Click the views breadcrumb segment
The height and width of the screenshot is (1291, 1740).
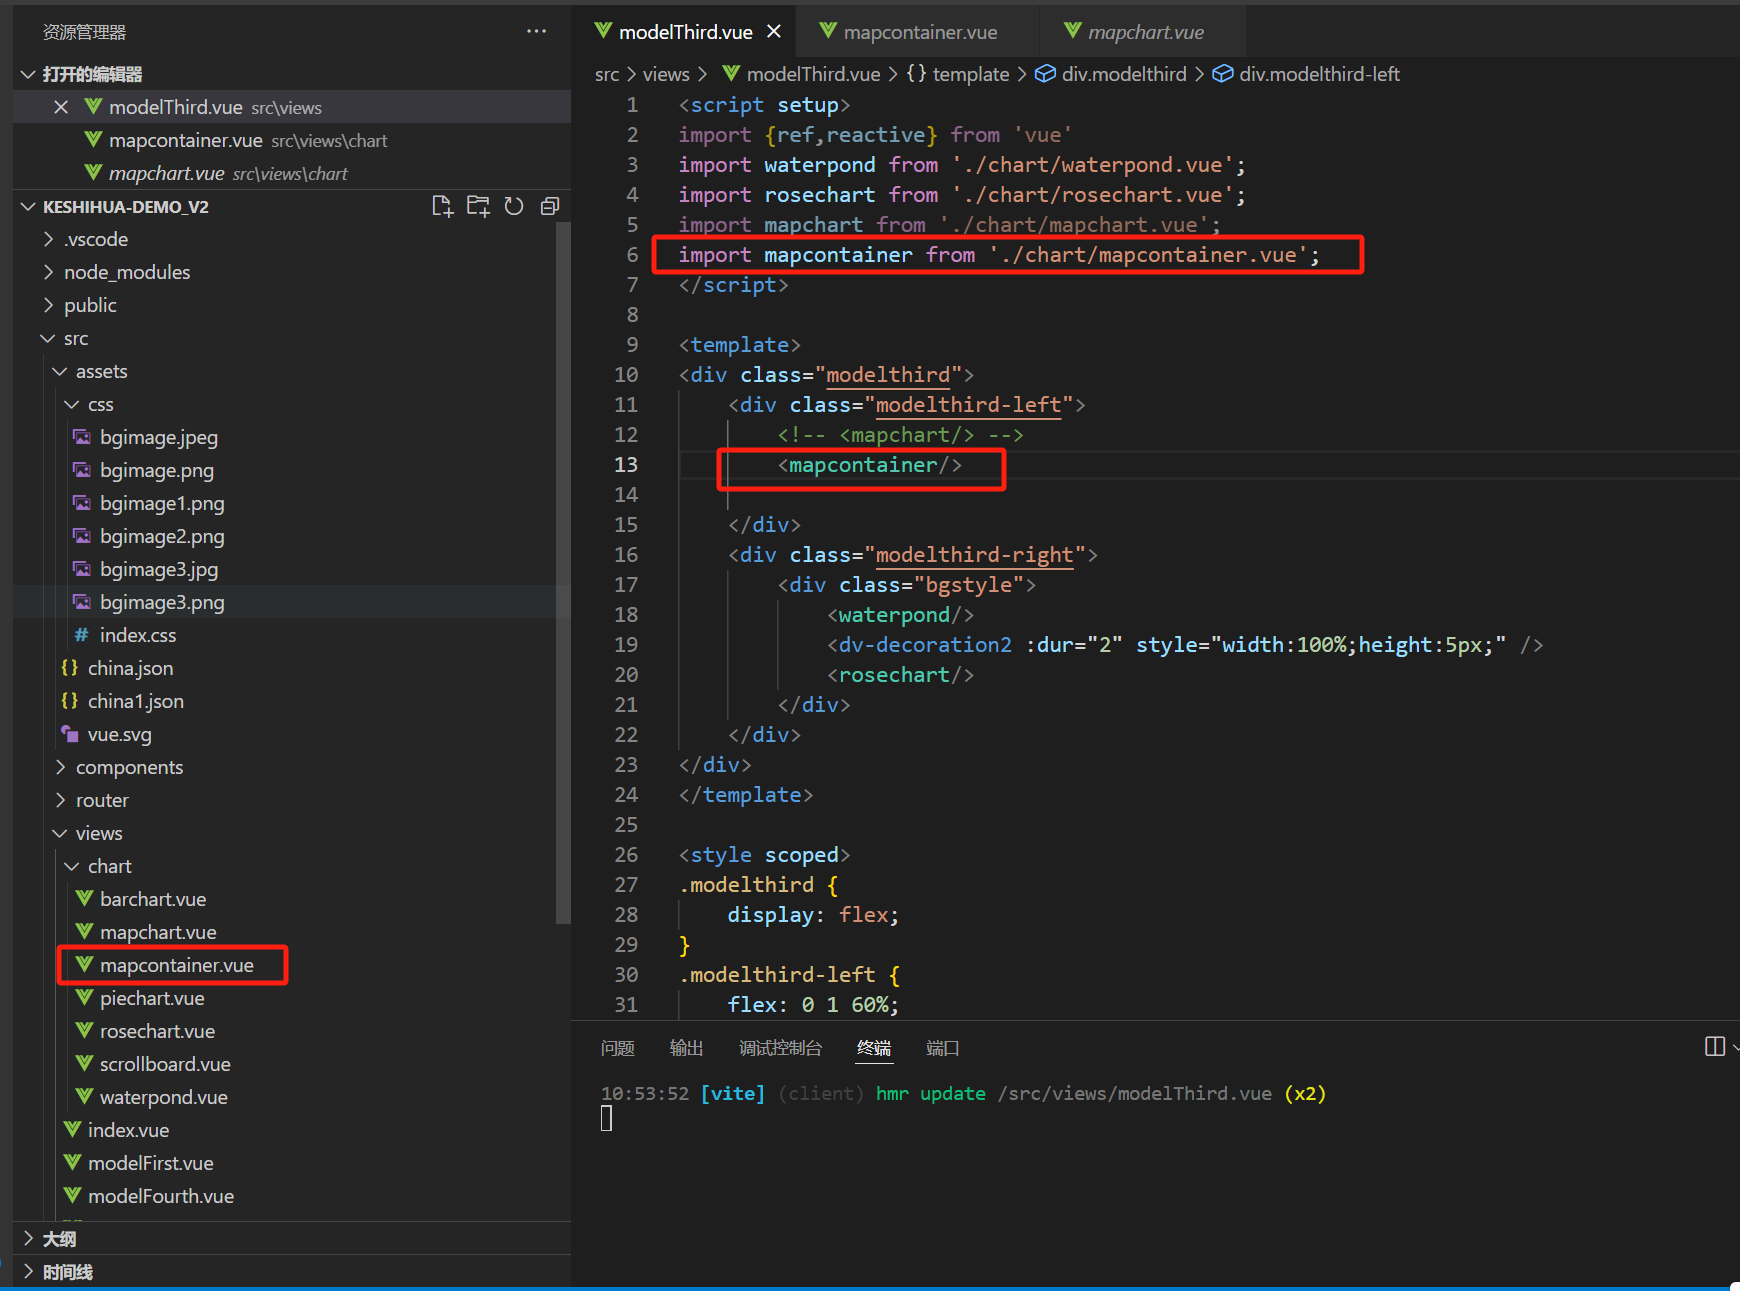666,74
